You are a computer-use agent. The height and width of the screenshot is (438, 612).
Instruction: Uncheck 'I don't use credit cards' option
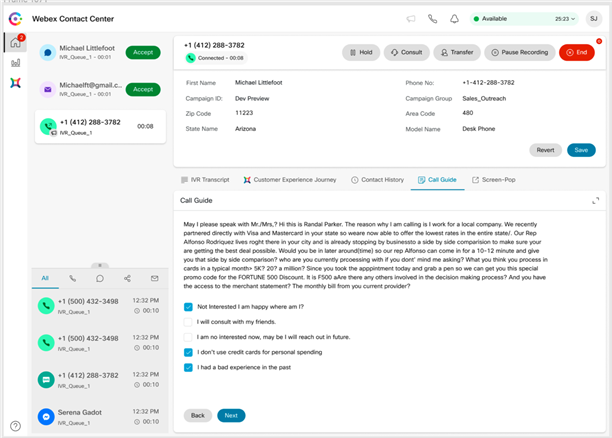(188, 353)
